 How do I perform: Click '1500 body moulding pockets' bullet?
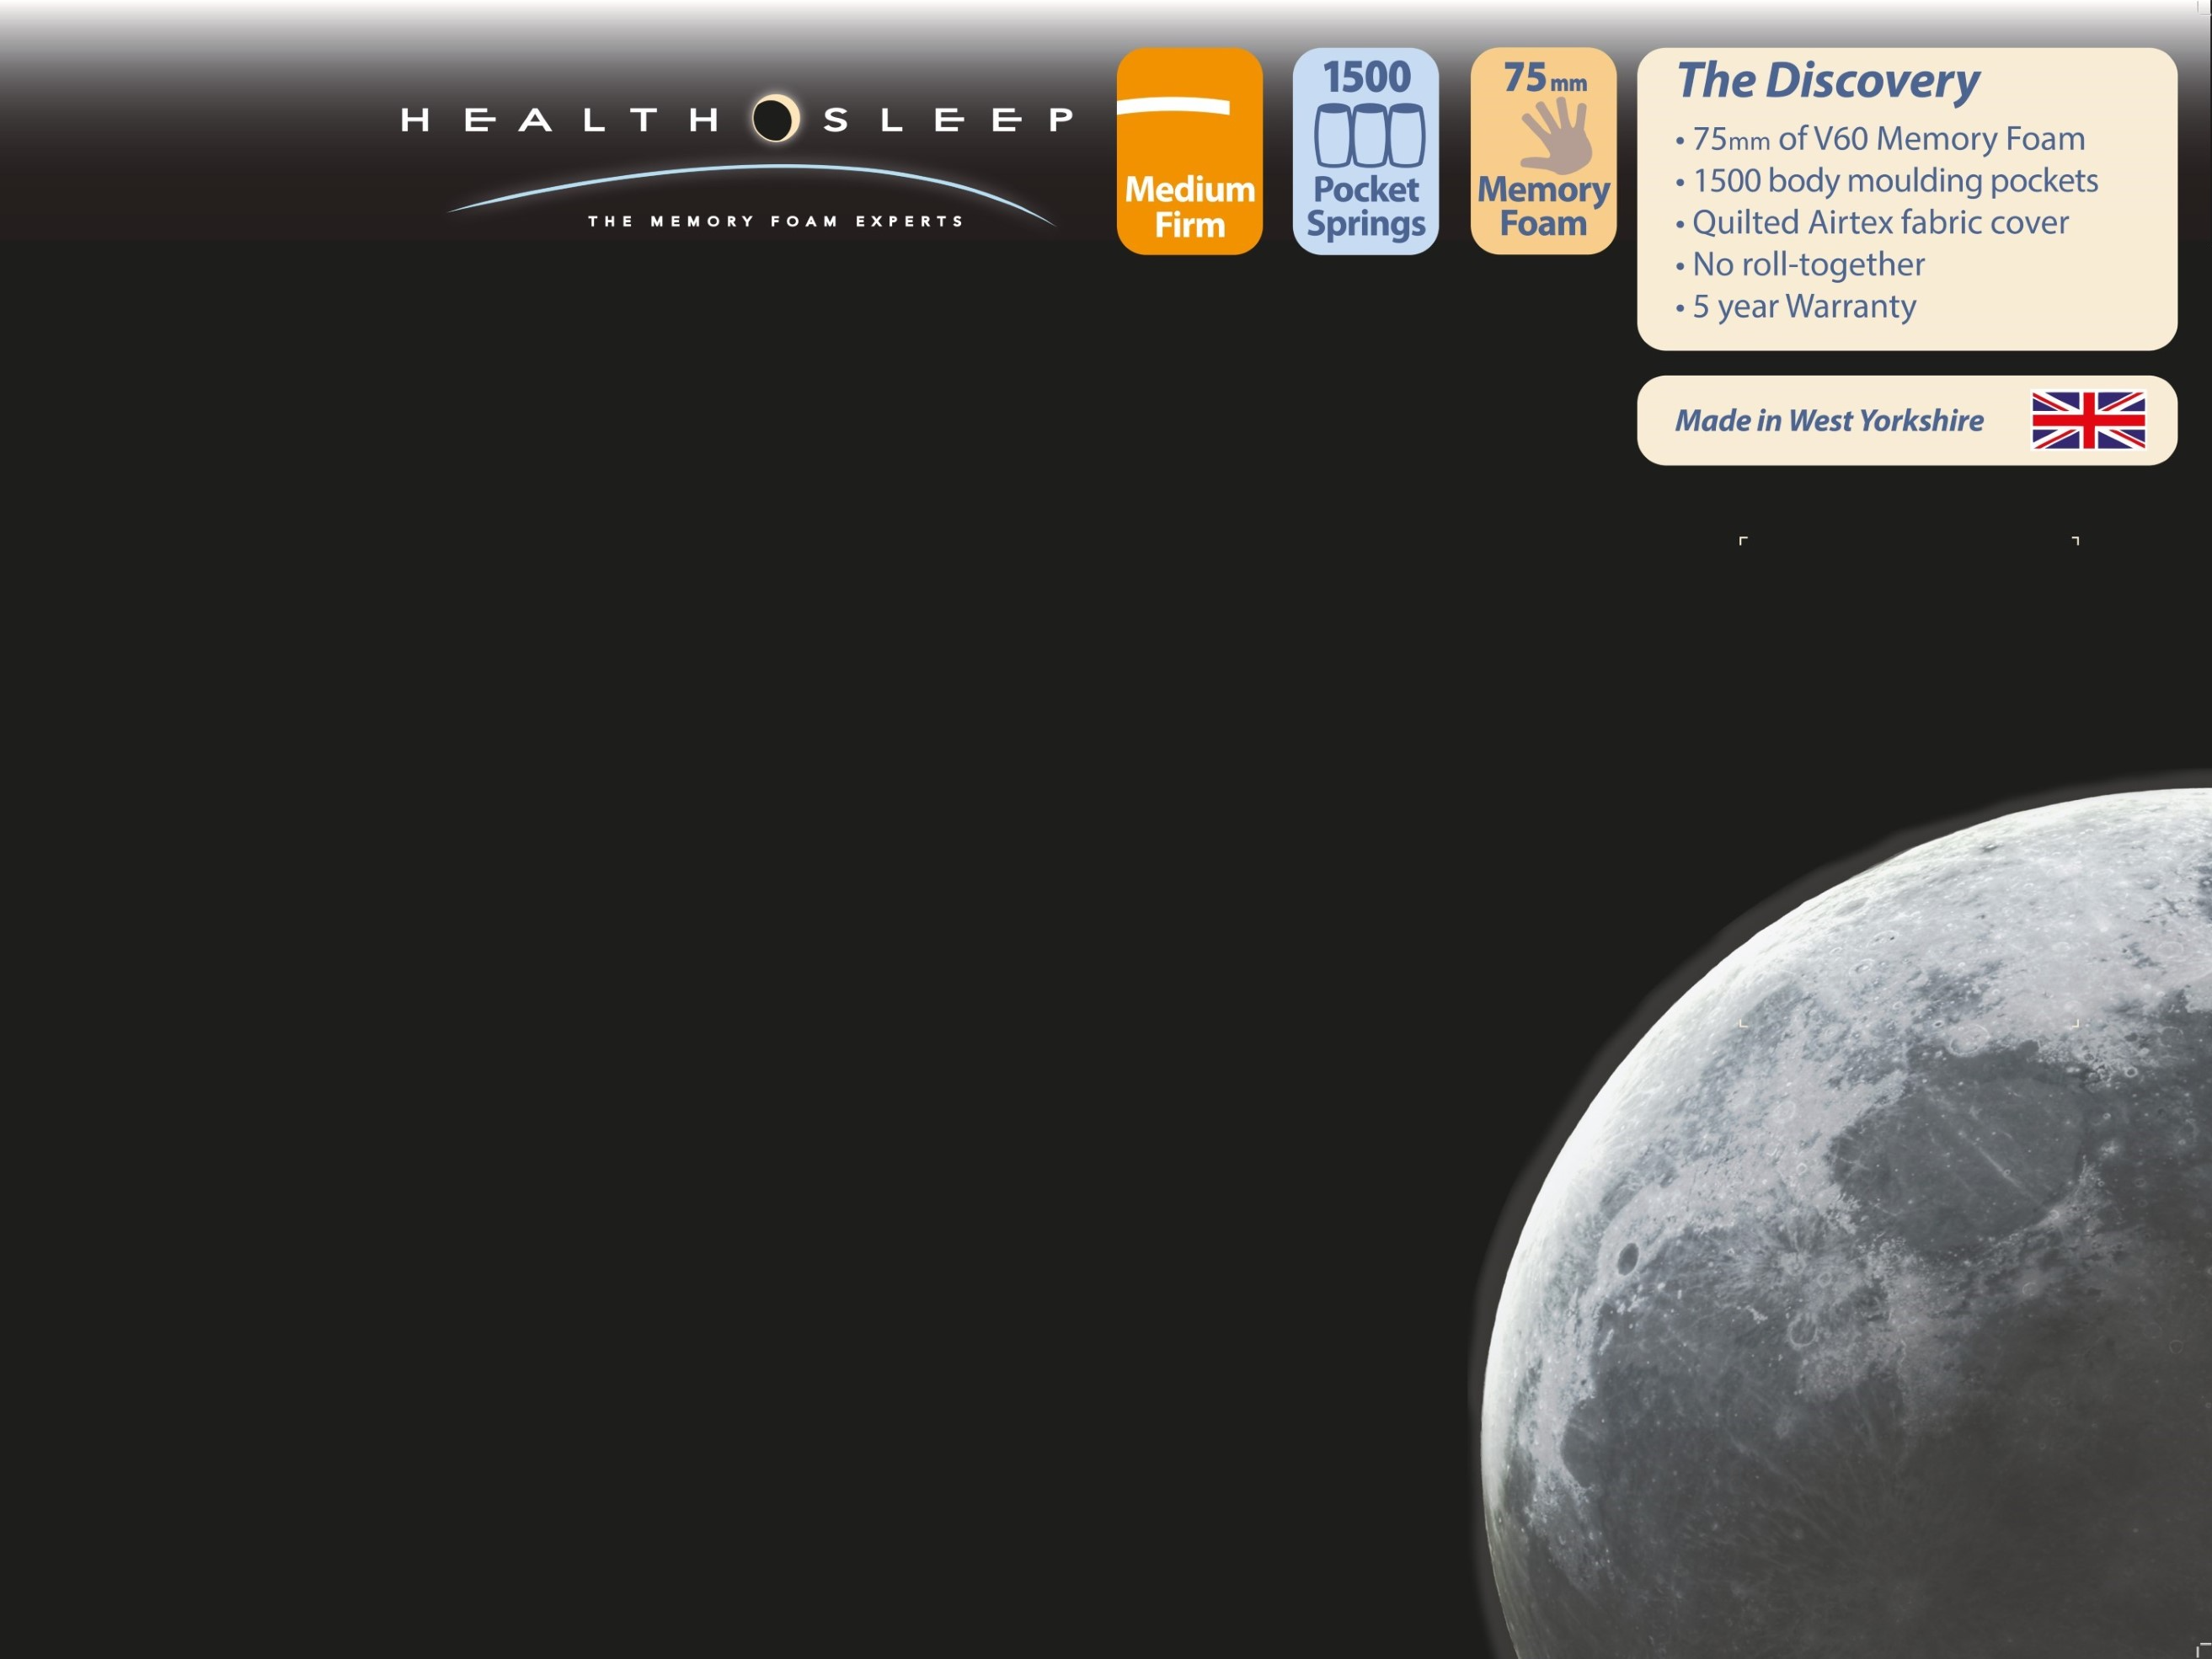(1886, 181)
